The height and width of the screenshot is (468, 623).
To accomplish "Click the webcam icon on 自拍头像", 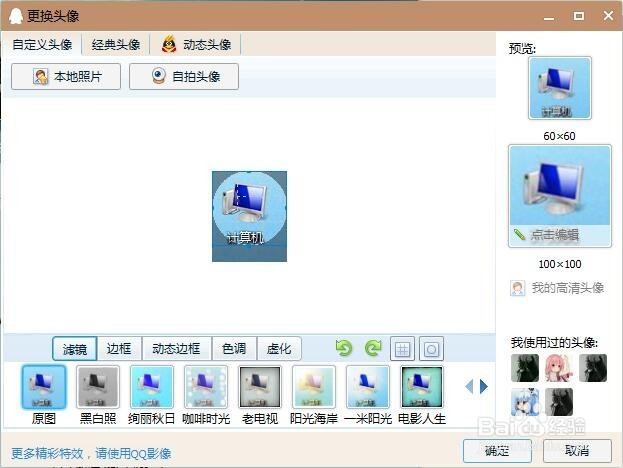I will (159, 76).
